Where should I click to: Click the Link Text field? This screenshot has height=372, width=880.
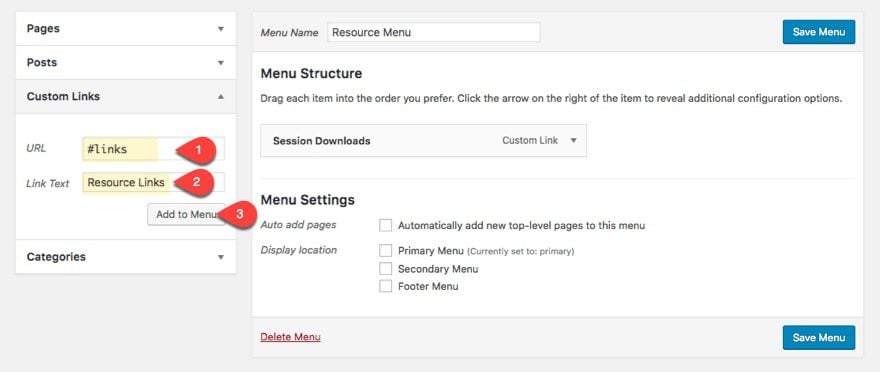click(153, 182)
